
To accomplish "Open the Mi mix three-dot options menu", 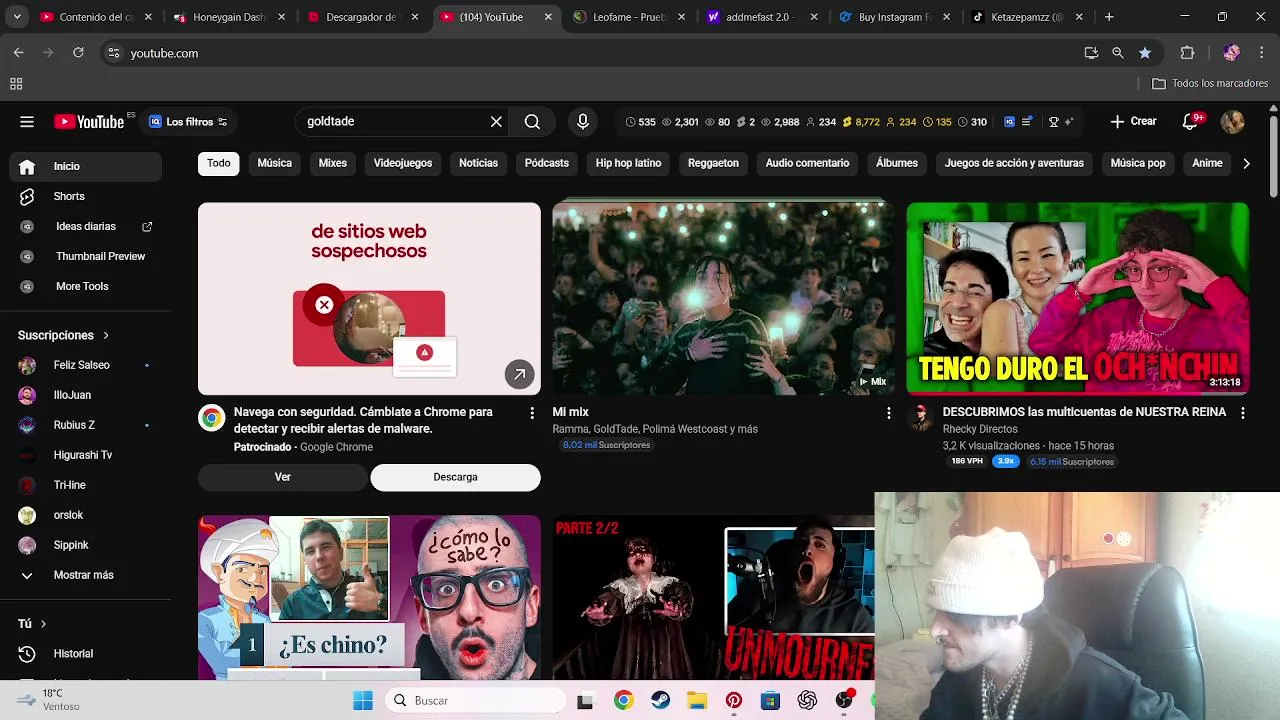I will click(x=888, y=412).
